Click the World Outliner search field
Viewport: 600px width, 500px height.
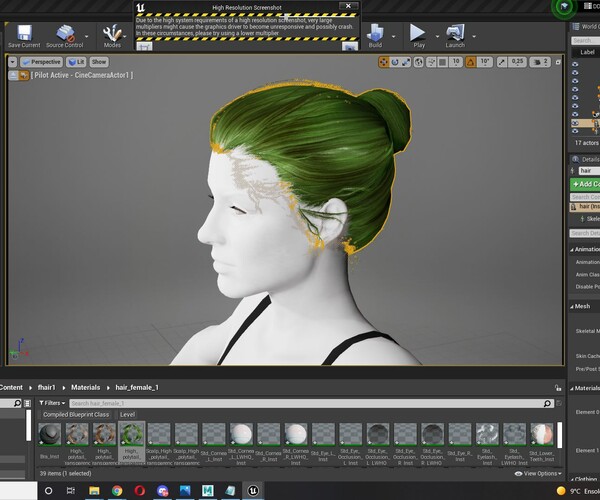click(585, 41)
